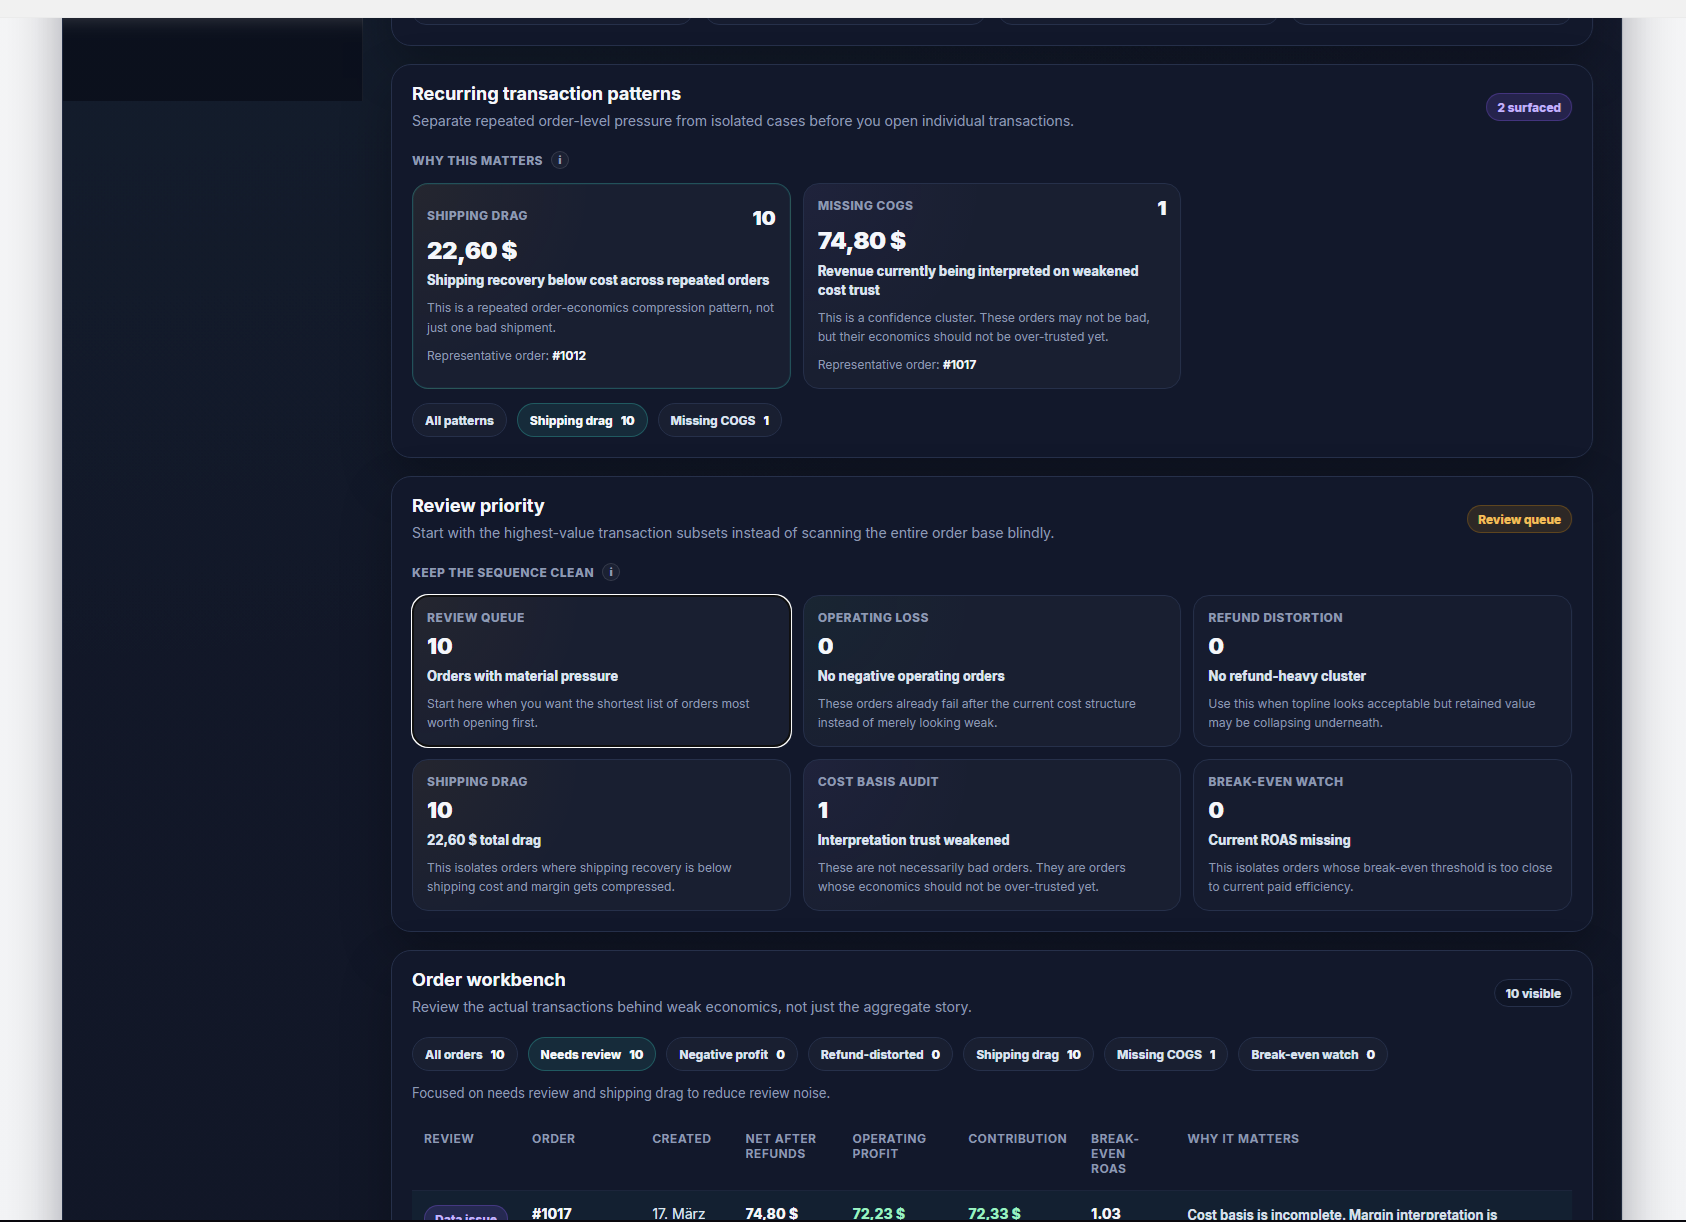Open the Missing COGS 74,80 $ pattern card
Viewport: 1686px width, 1222px height.
point(991,286)
